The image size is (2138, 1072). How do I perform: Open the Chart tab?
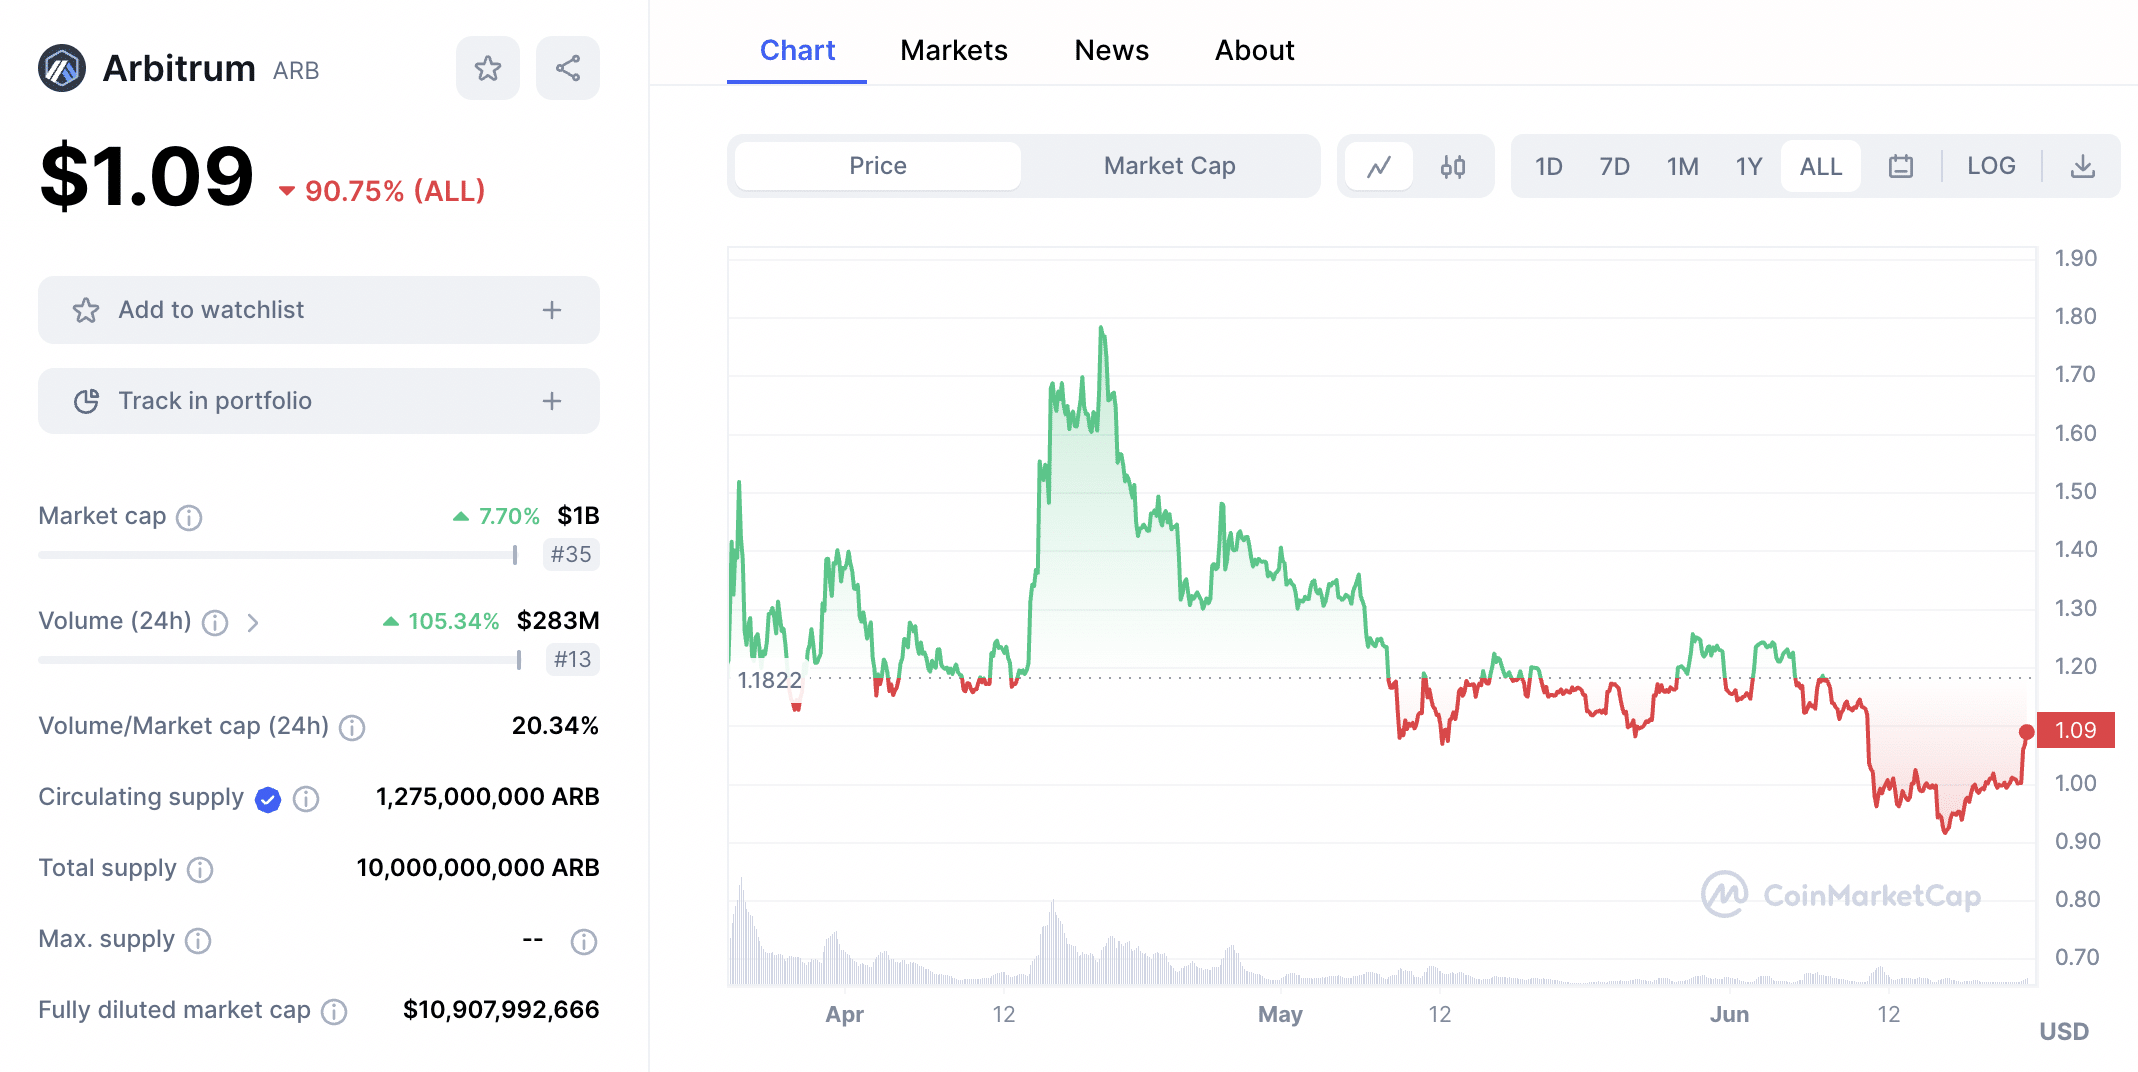tap(797, 50)
